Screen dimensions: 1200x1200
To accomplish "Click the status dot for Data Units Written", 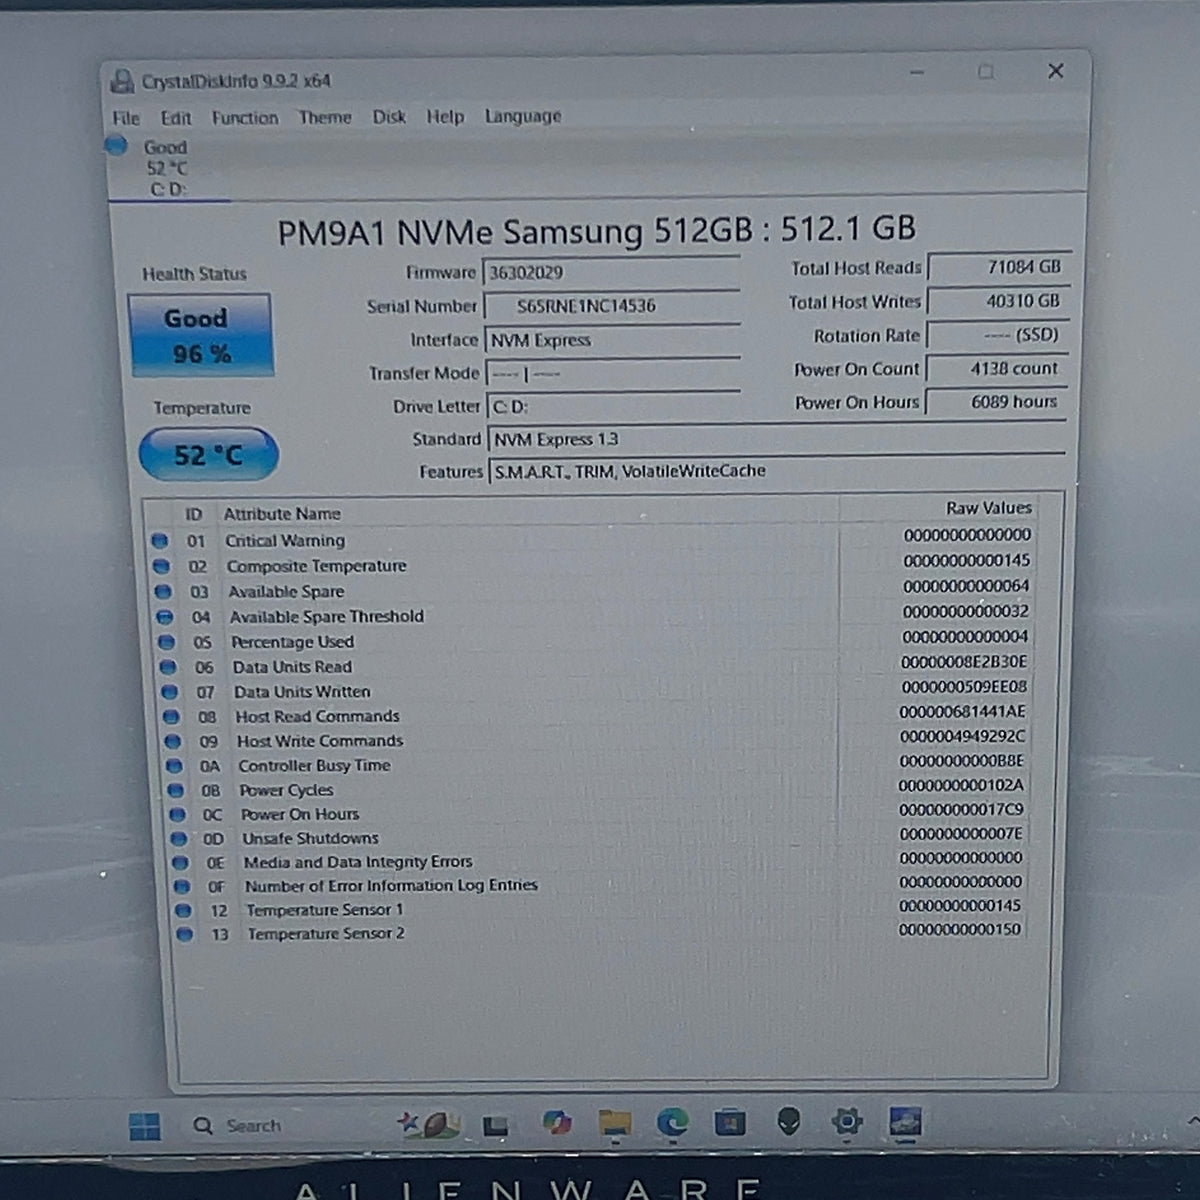I will coord(169,692).
